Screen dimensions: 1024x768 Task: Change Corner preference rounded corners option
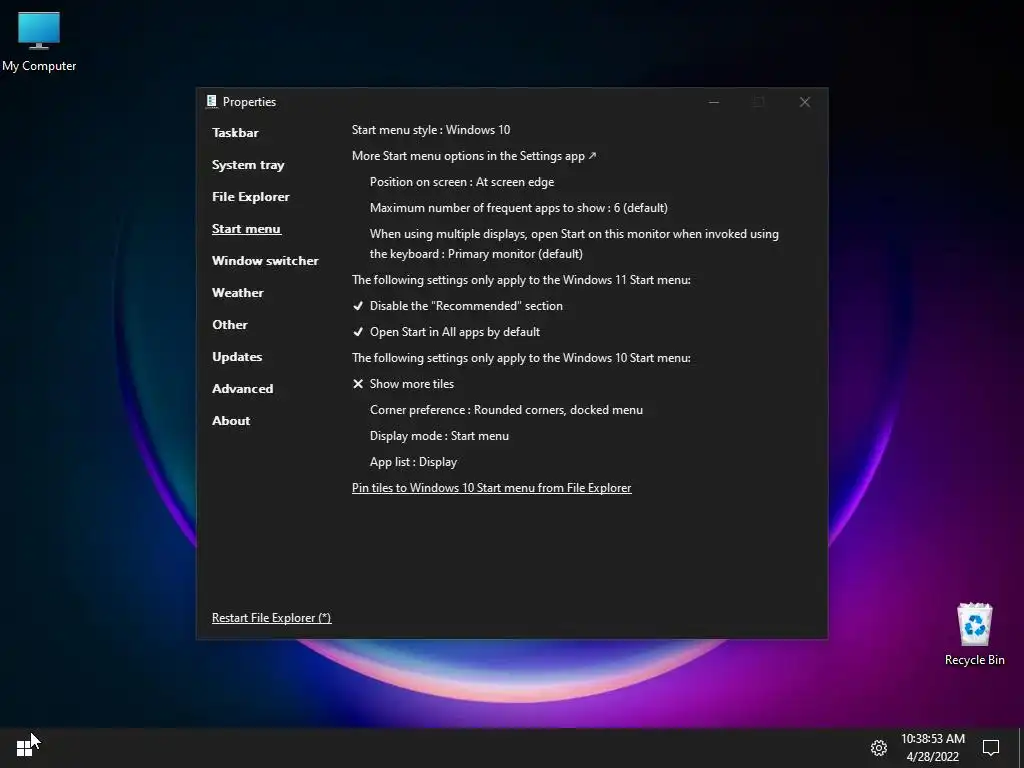point(506,410)
